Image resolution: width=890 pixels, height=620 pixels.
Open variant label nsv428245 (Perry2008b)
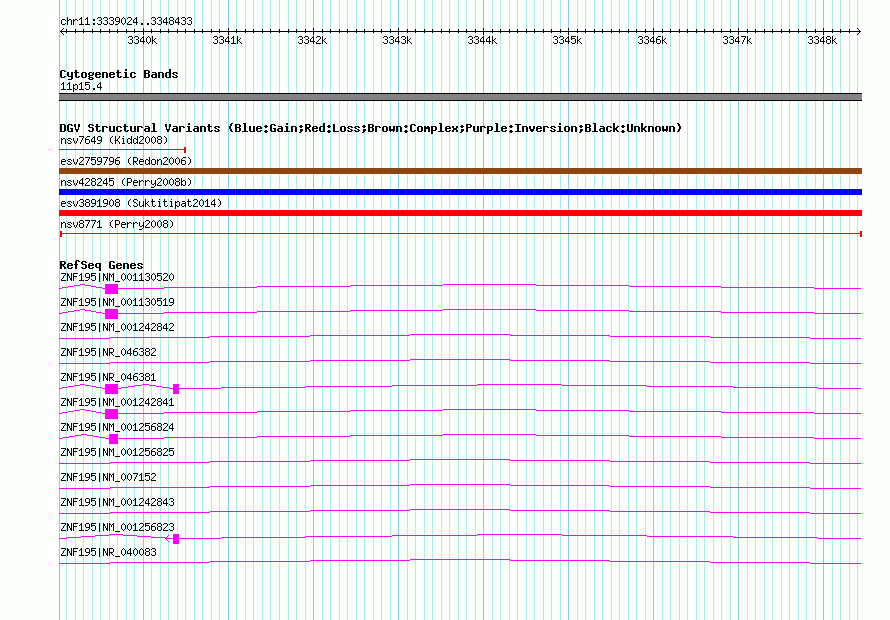pos(126,182)
